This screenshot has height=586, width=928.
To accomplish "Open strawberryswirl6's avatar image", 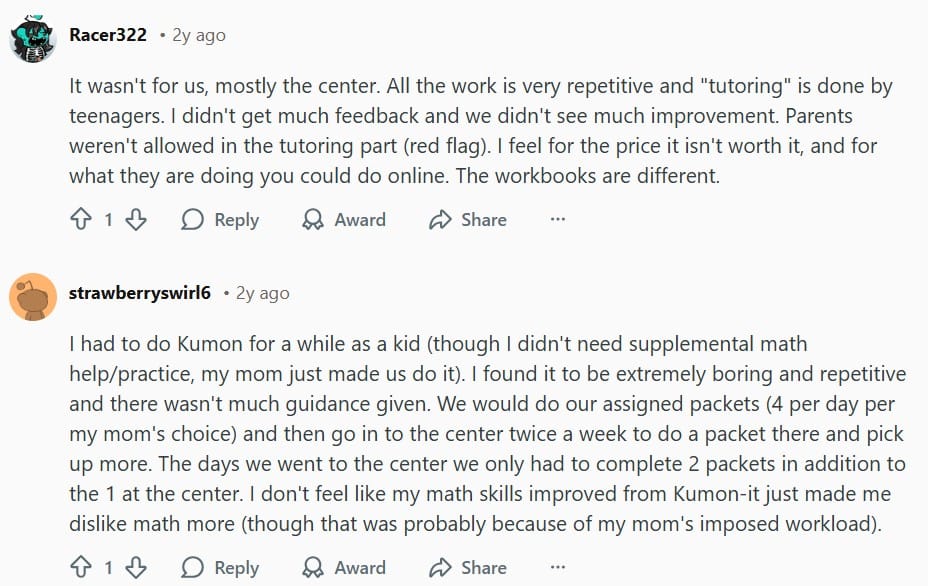I will click(x=33, y=295).
